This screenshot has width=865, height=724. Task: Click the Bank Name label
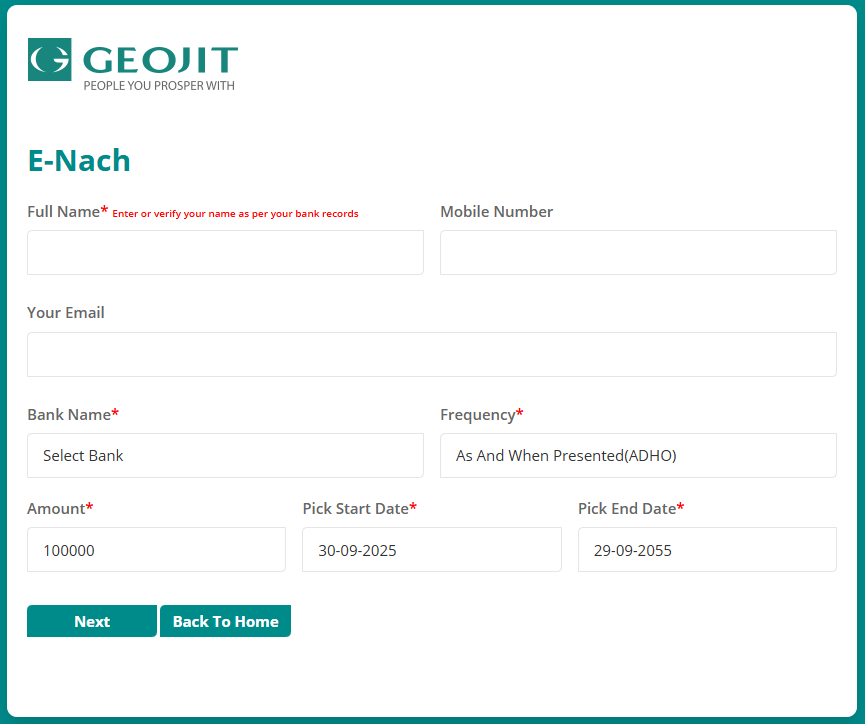pyautogui.click(x=73, y=414)
